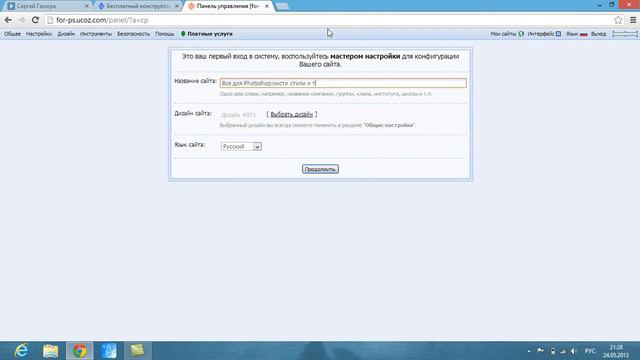Switch keyboard language via РУС indicator
This screenshot has height=360, width=640.
click(590, 351)
